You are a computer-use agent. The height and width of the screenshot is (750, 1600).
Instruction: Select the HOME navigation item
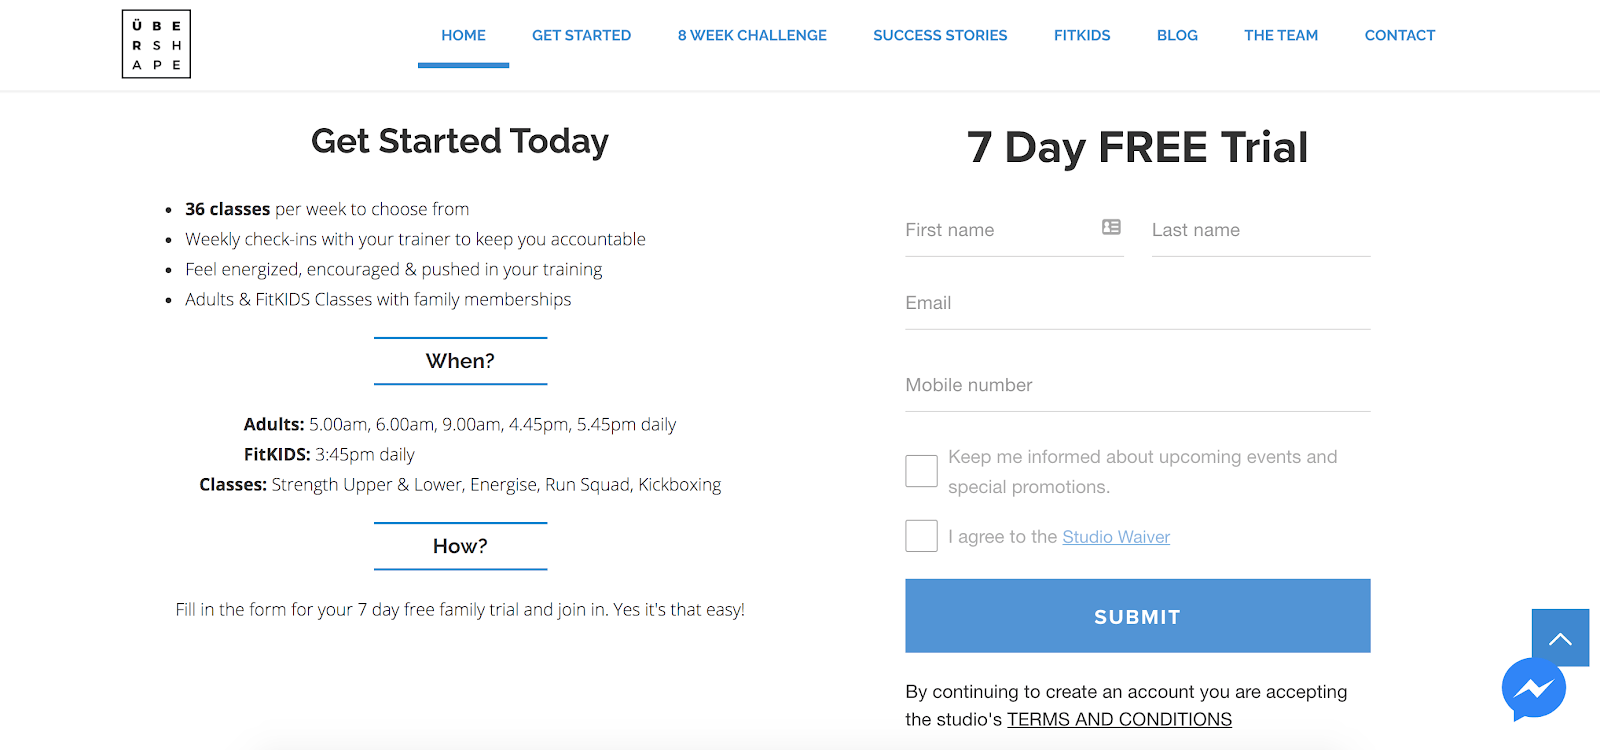click(463, 35)
